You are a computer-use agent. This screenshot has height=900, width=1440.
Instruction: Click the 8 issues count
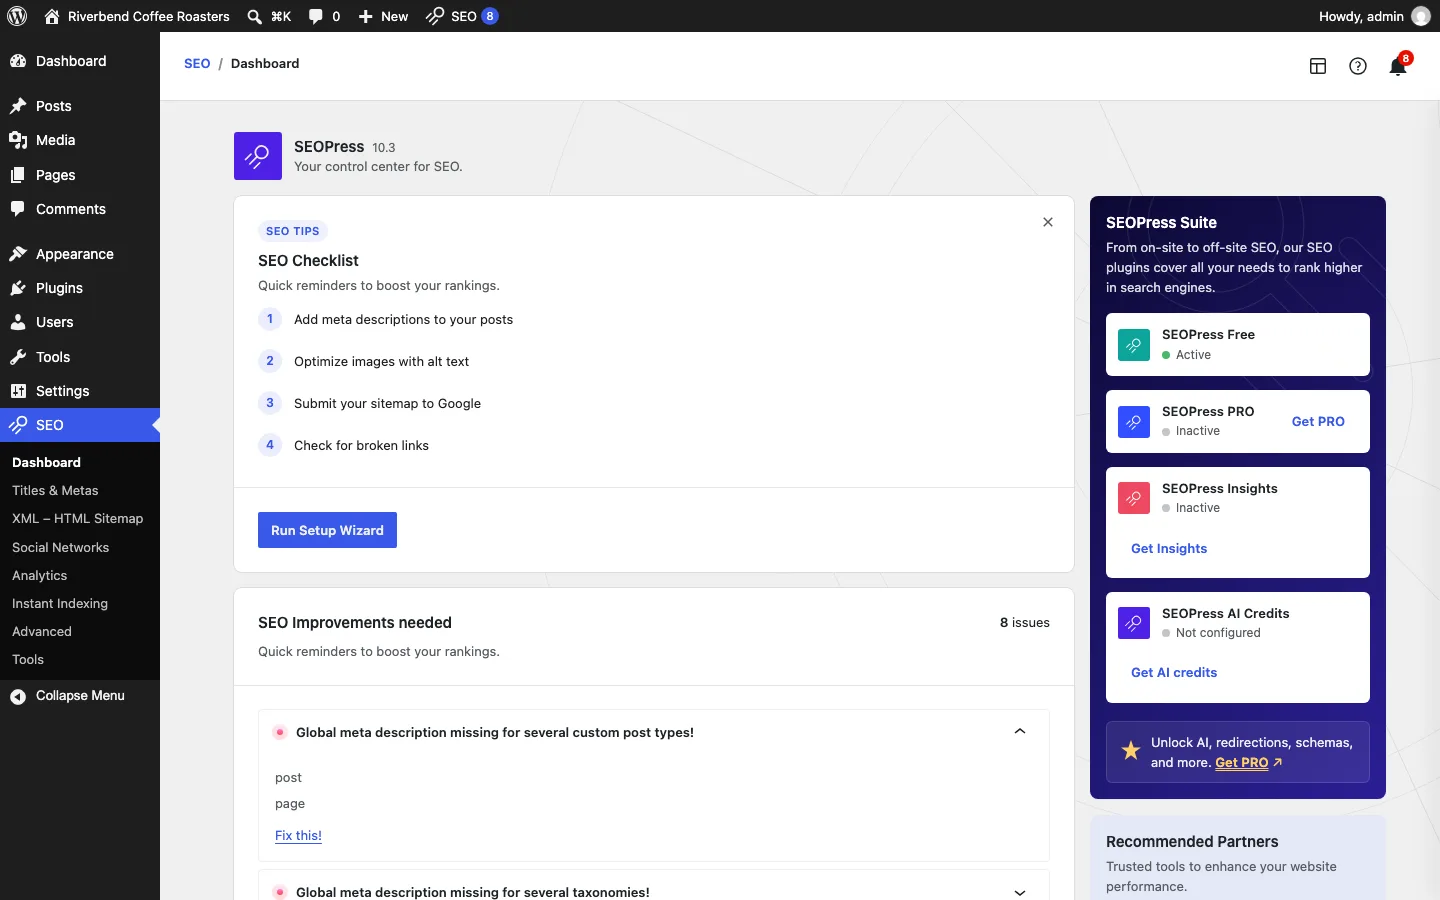1025,622
